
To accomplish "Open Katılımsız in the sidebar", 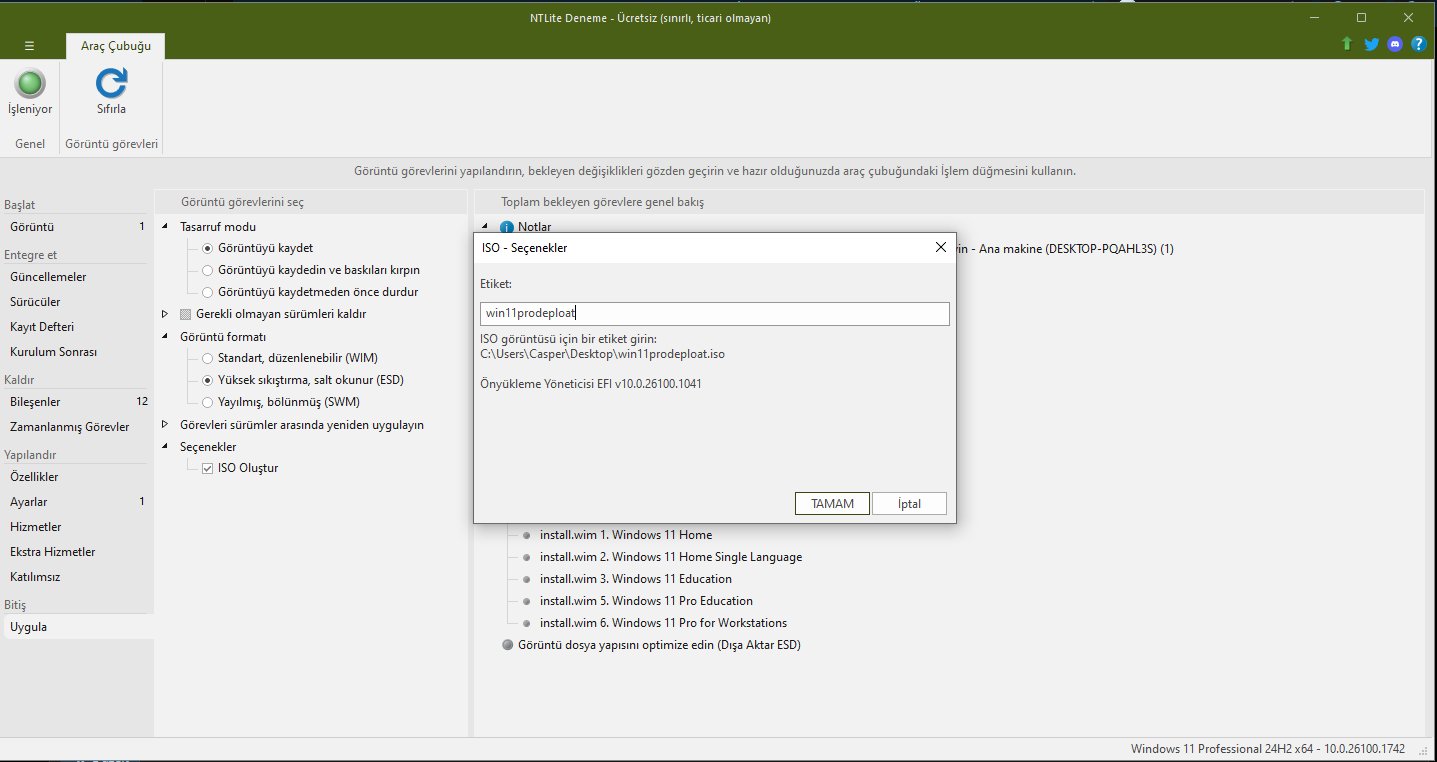I will [77, 577].
